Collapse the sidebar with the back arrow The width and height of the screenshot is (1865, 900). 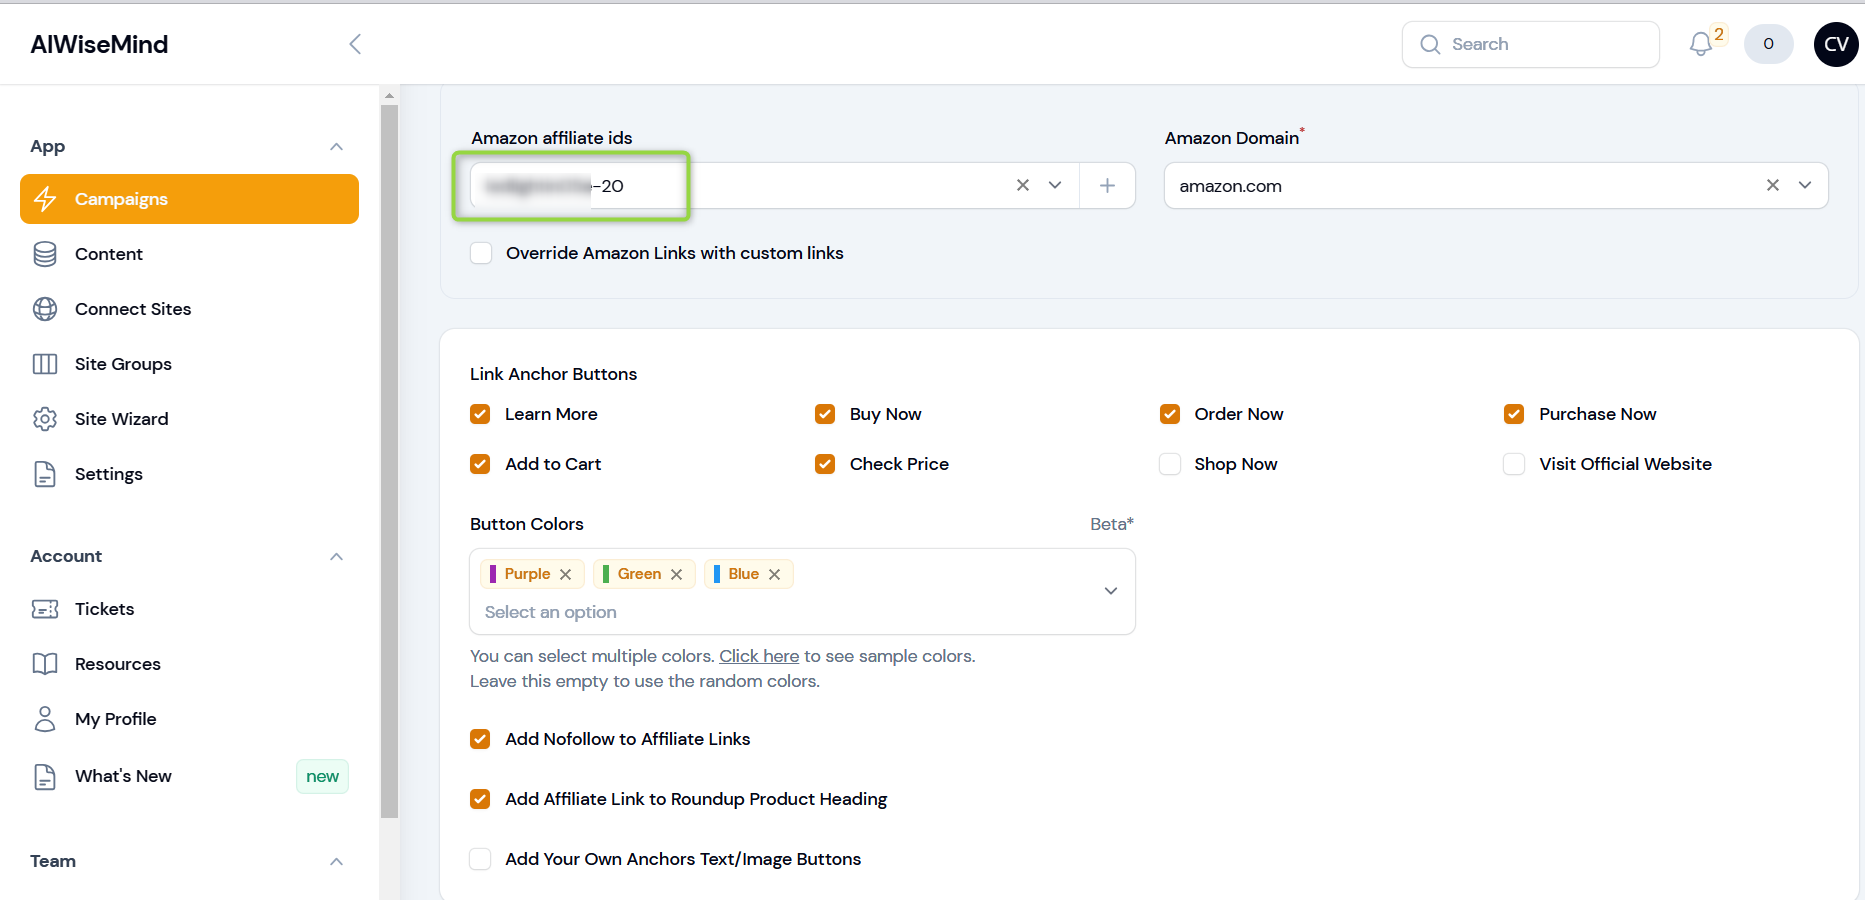pyautogui.click(x=355, y=44)
